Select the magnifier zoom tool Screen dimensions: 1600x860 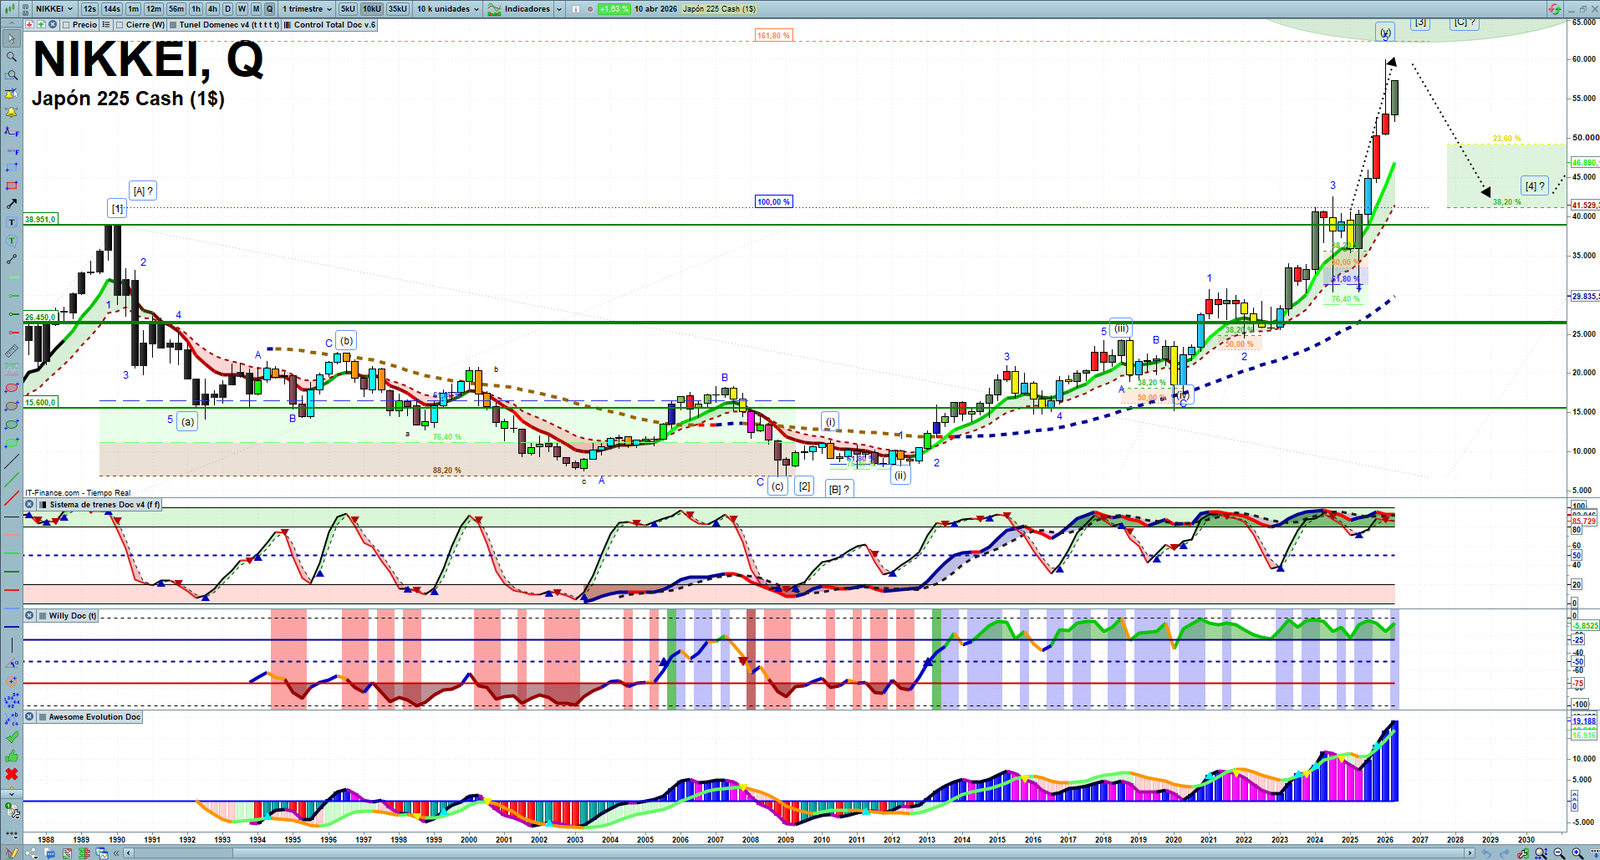pyautogui.click(x=12, y=57)
